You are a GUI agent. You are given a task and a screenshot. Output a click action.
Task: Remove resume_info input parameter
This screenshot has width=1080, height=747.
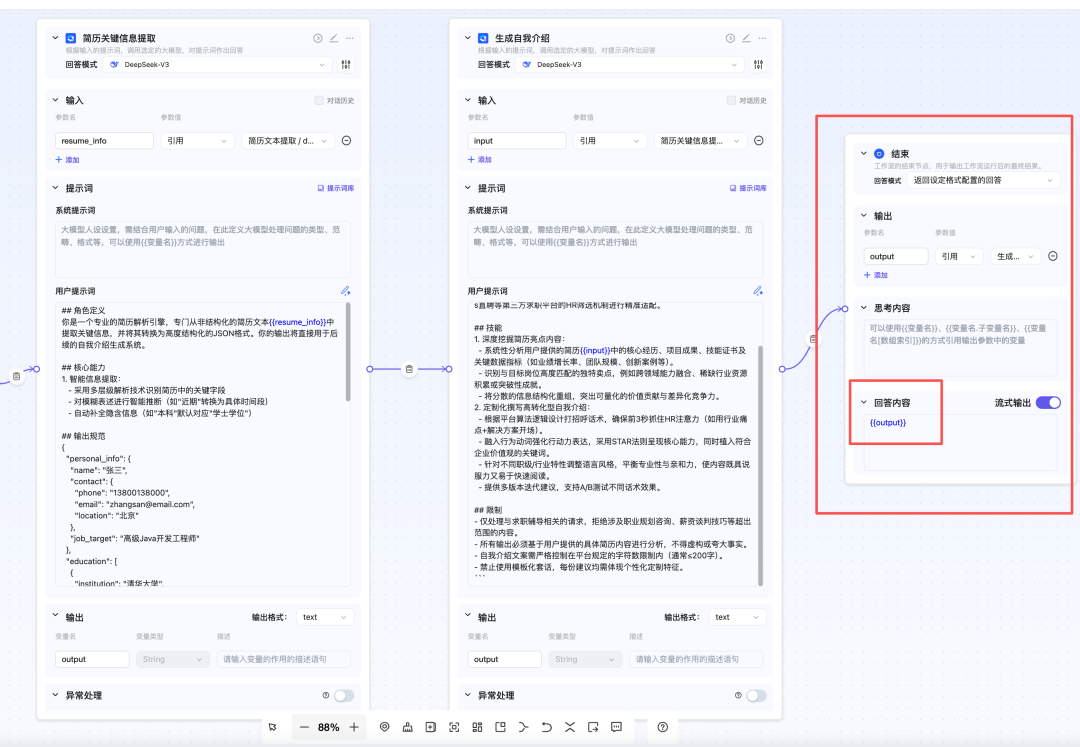pyautogui.click(x=346, y=140)
